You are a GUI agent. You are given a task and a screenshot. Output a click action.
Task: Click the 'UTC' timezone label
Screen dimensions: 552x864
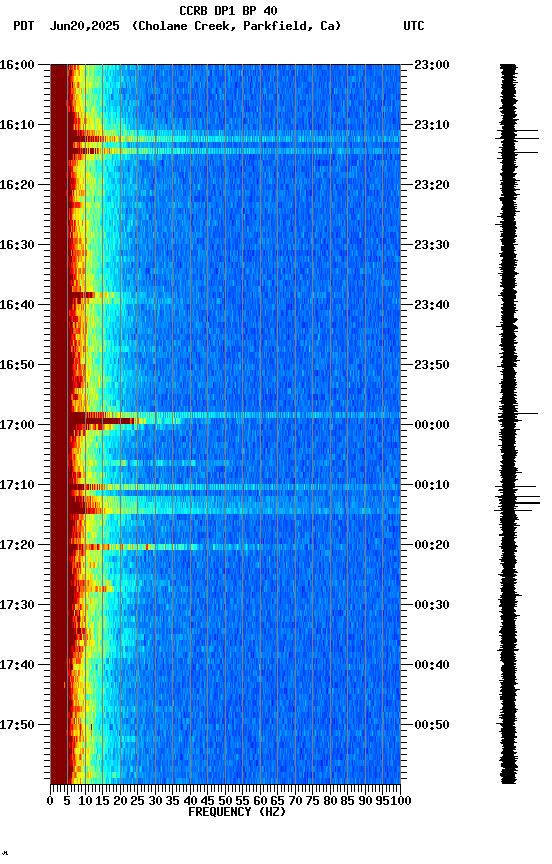pos(414,26)
